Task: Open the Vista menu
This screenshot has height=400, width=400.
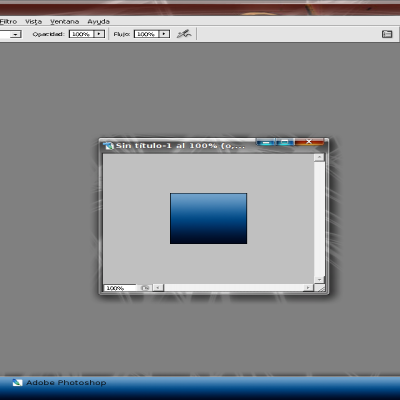Action: coord(33,22)
